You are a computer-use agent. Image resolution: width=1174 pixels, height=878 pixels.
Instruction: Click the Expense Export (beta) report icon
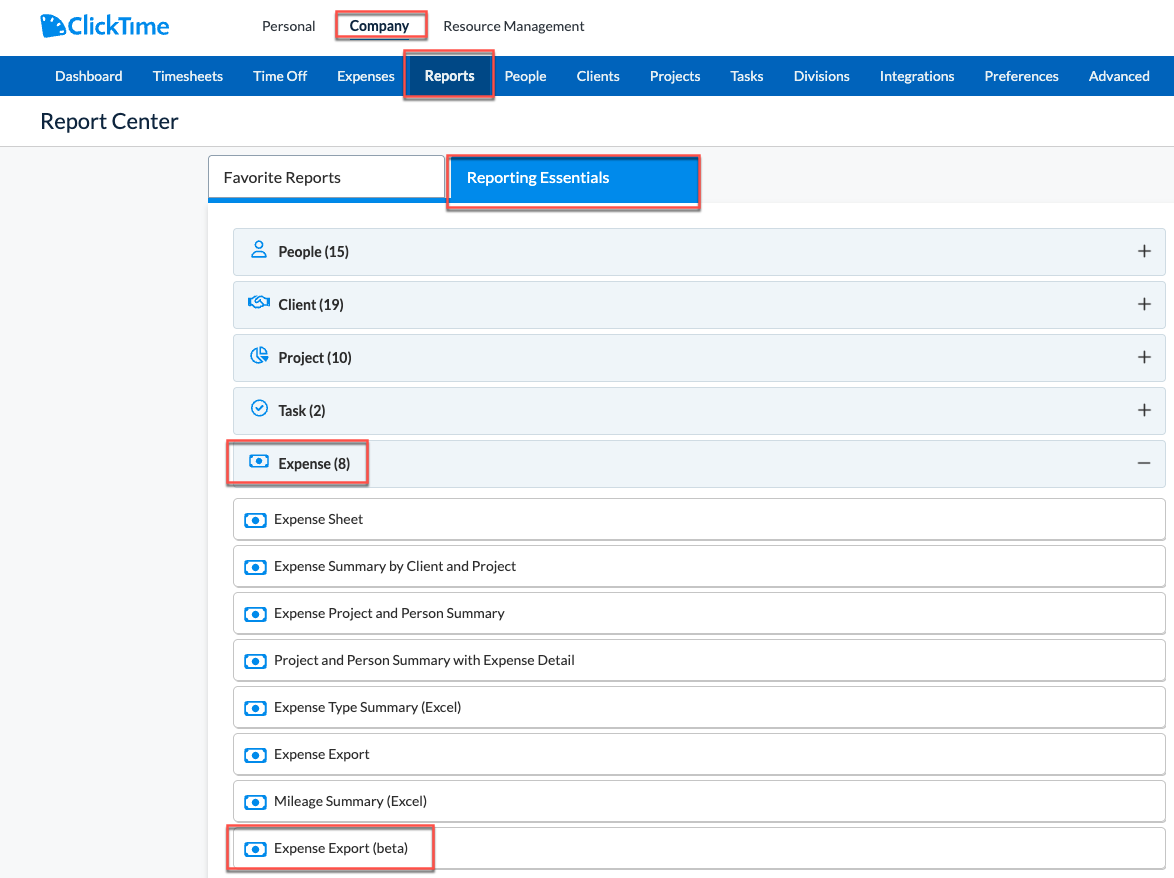(x=255, y=850)
